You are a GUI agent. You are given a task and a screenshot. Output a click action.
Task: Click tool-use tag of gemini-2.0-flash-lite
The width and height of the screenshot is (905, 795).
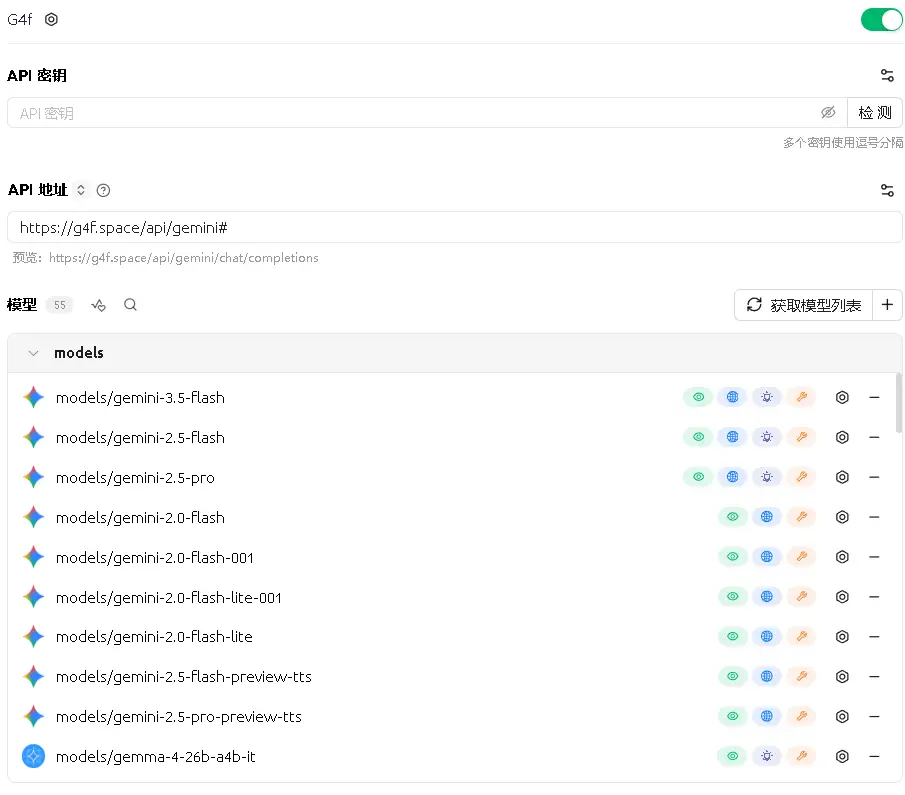tap(802, 636)
